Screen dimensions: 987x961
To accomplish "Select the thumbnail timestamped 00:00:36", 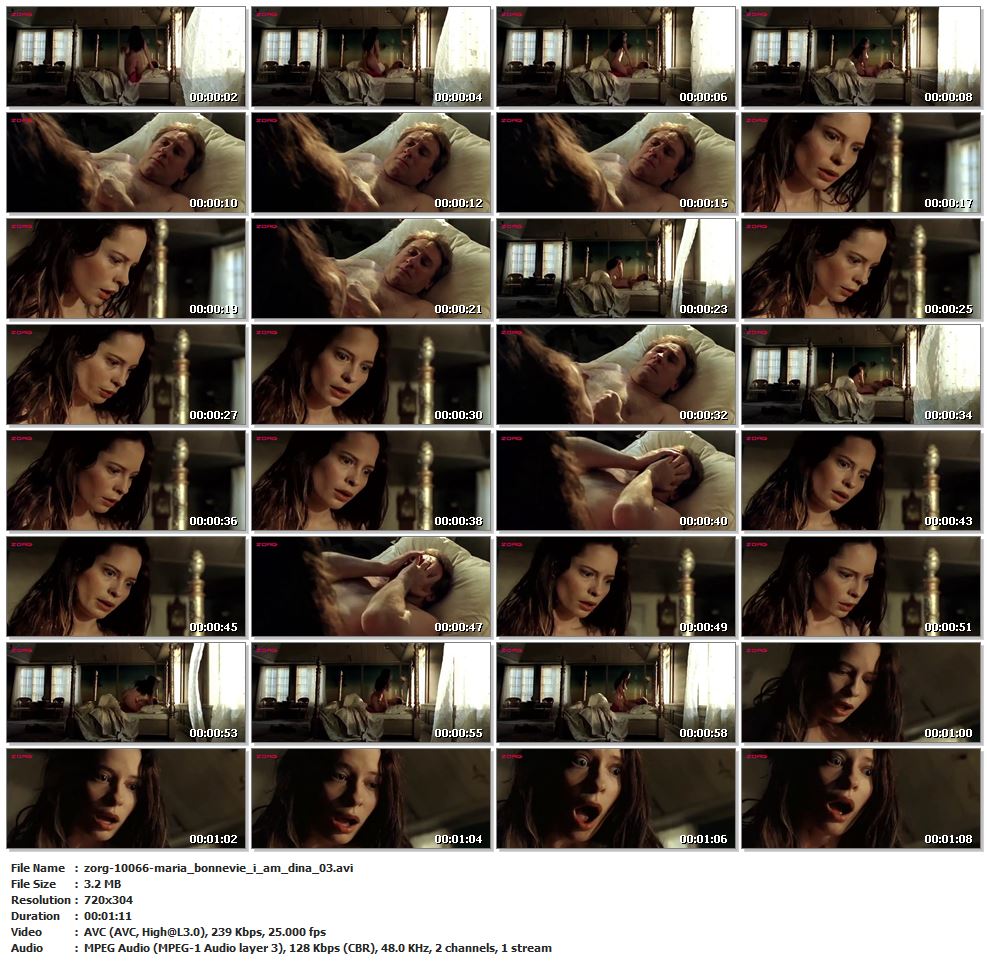I will [127, 481].
